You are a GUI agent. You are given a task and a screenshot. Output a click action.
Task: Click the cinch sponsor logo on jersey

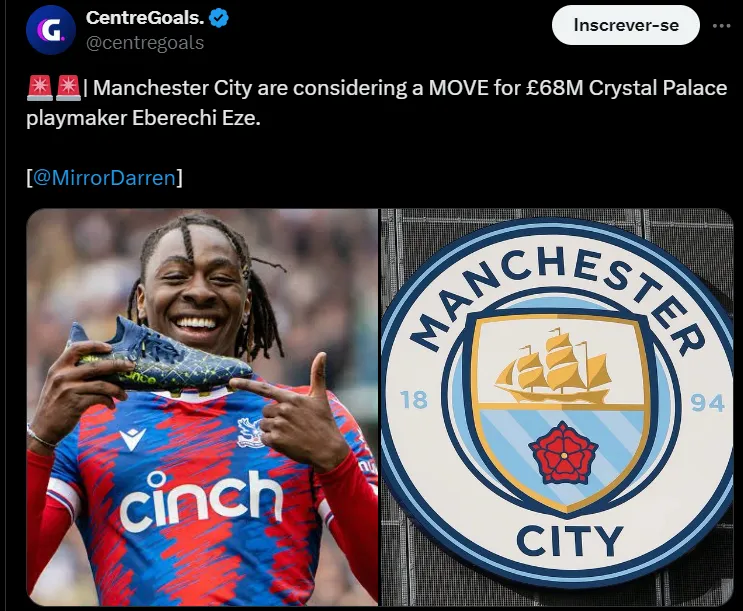coord(201,500)
